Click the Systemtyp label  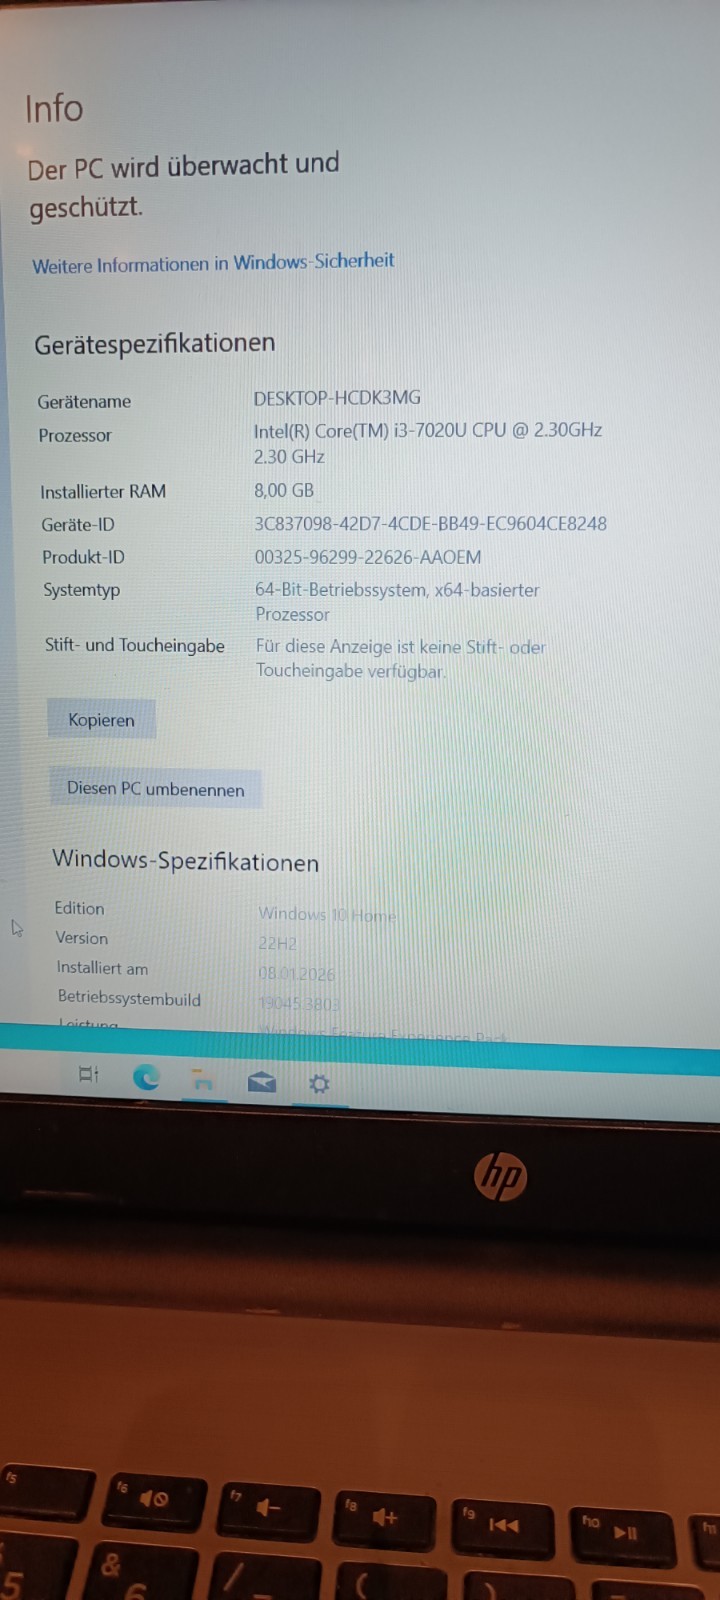(81, 590)
